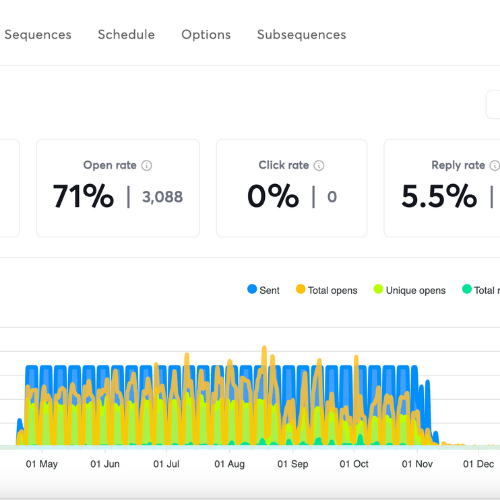Click the 01 Sep axis label
500x500 pixels.
pos(293,464)
